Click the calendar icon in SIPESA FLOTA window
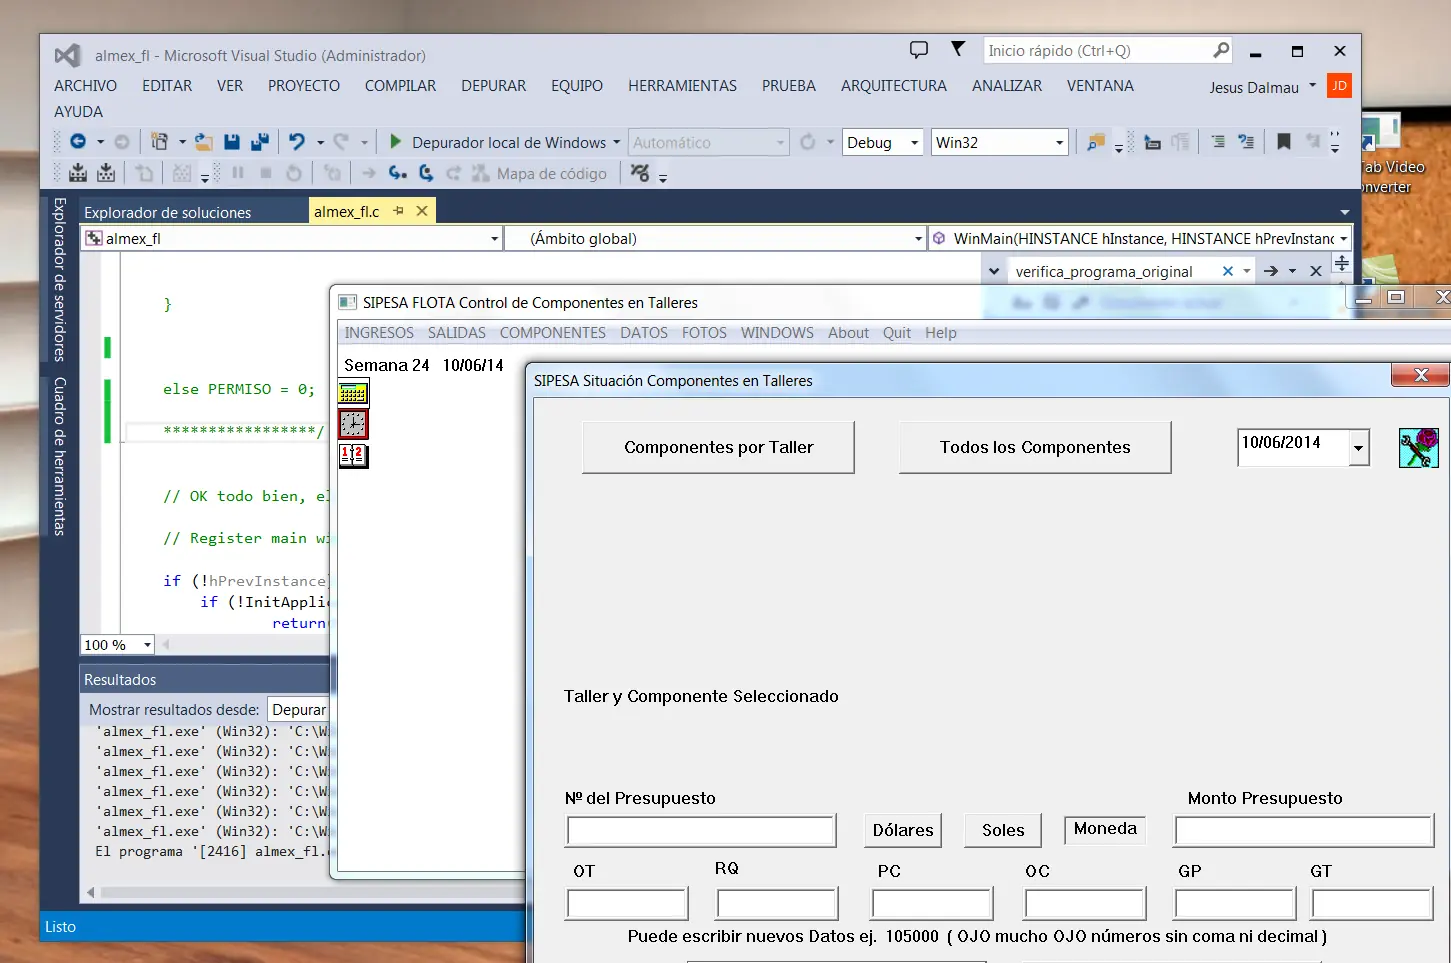The height and width of the screenshot is (963, 1451). point(353,392)
